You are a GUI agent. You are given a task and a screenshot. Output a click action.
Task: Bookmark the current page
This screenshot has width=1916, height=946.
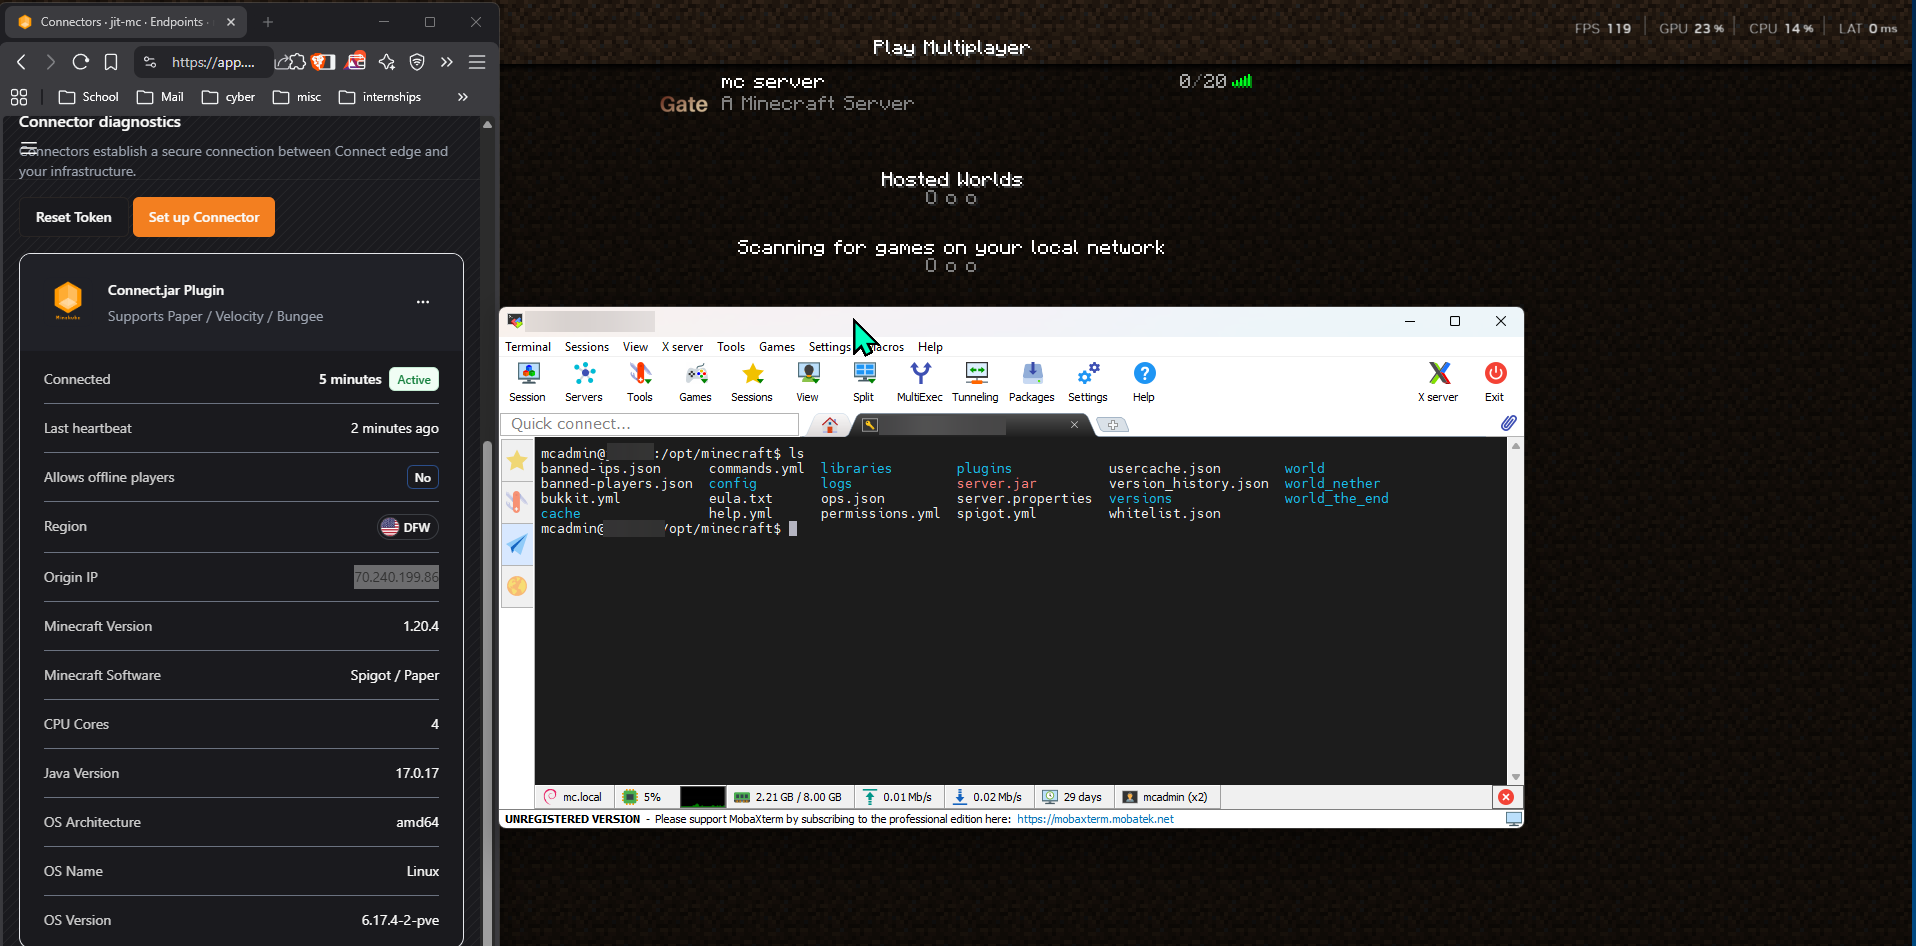click(x=111, y=62)
